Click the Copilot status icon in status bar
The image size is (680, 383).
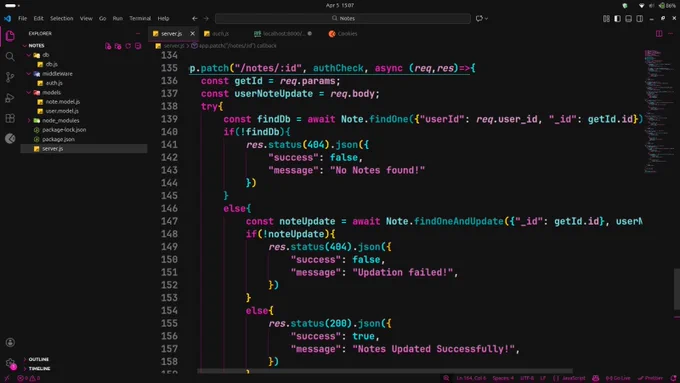595,378
